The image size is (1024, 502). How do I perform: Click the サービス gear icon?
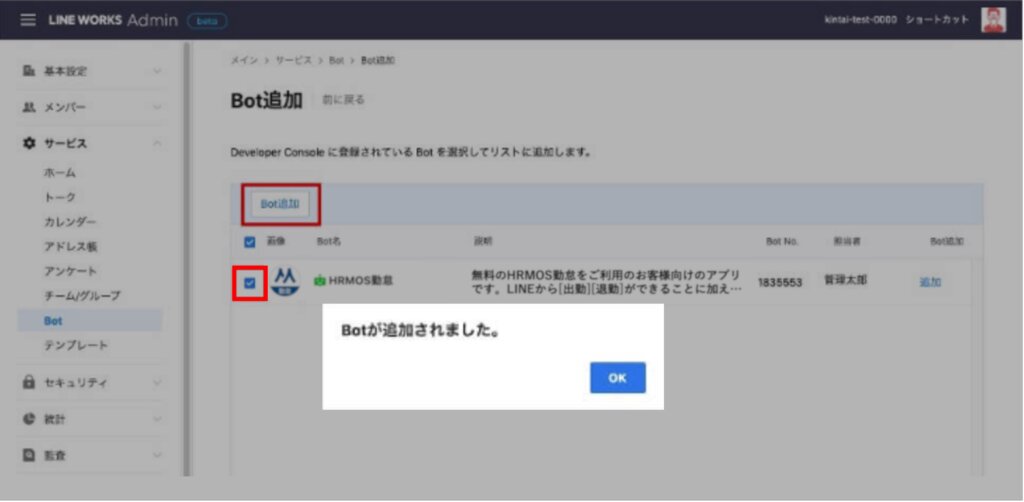tap(29, 143)
